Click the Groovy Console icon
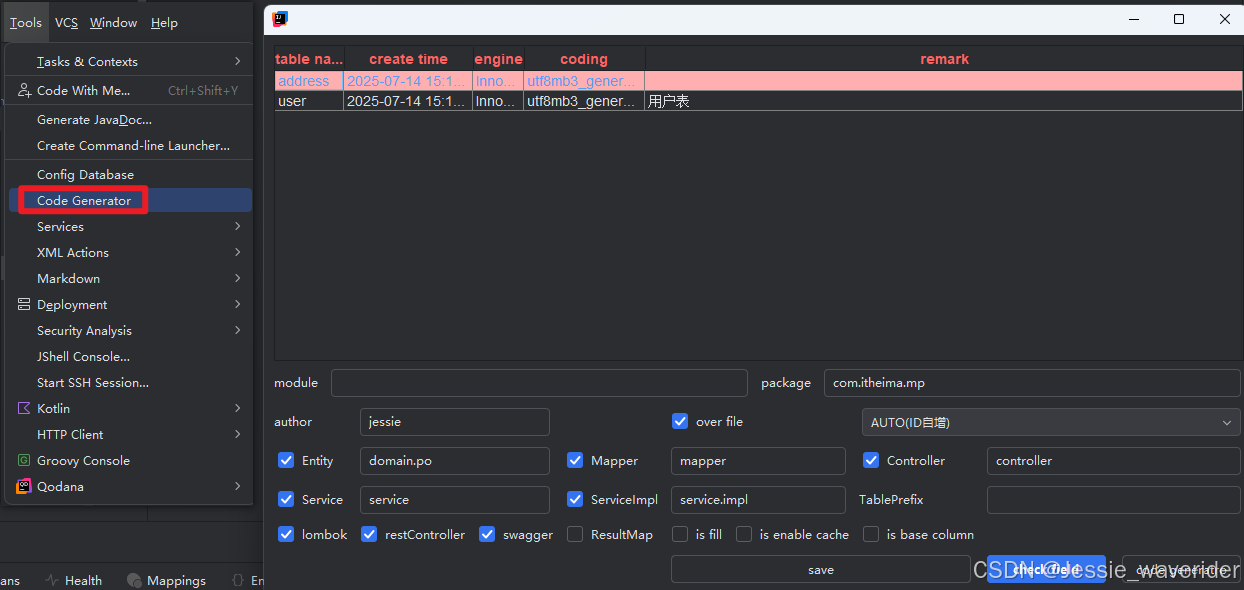1244x590 pixels. coord(24,460)
